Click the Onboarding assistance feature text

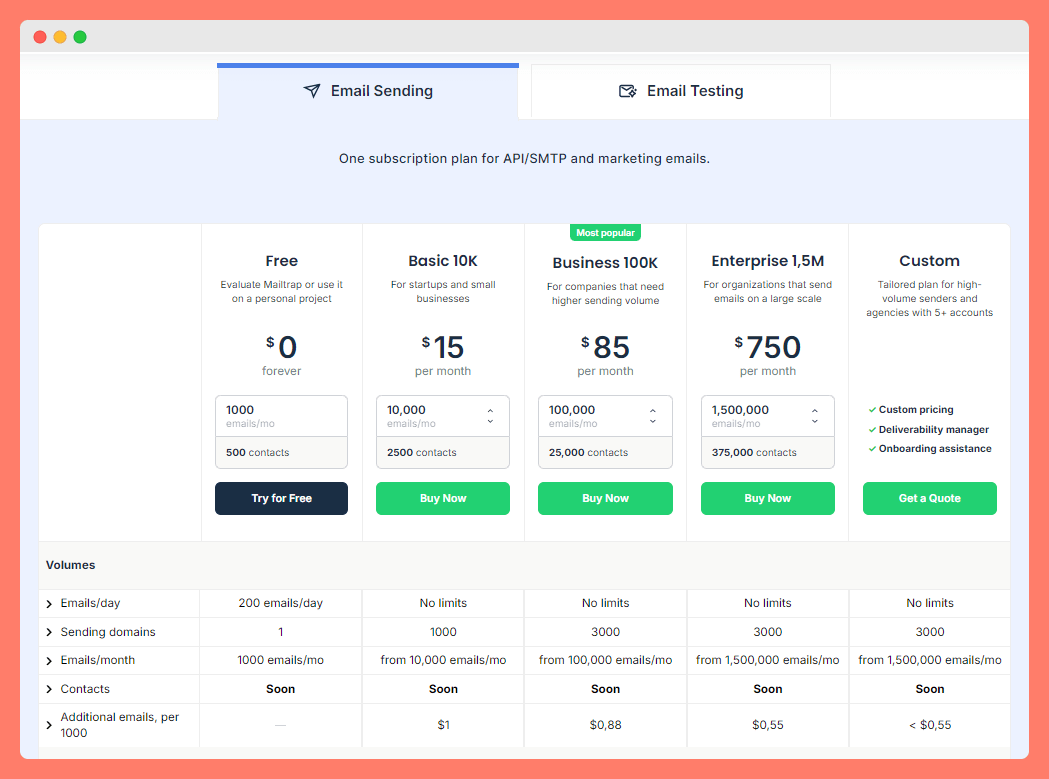pos(935,448)
